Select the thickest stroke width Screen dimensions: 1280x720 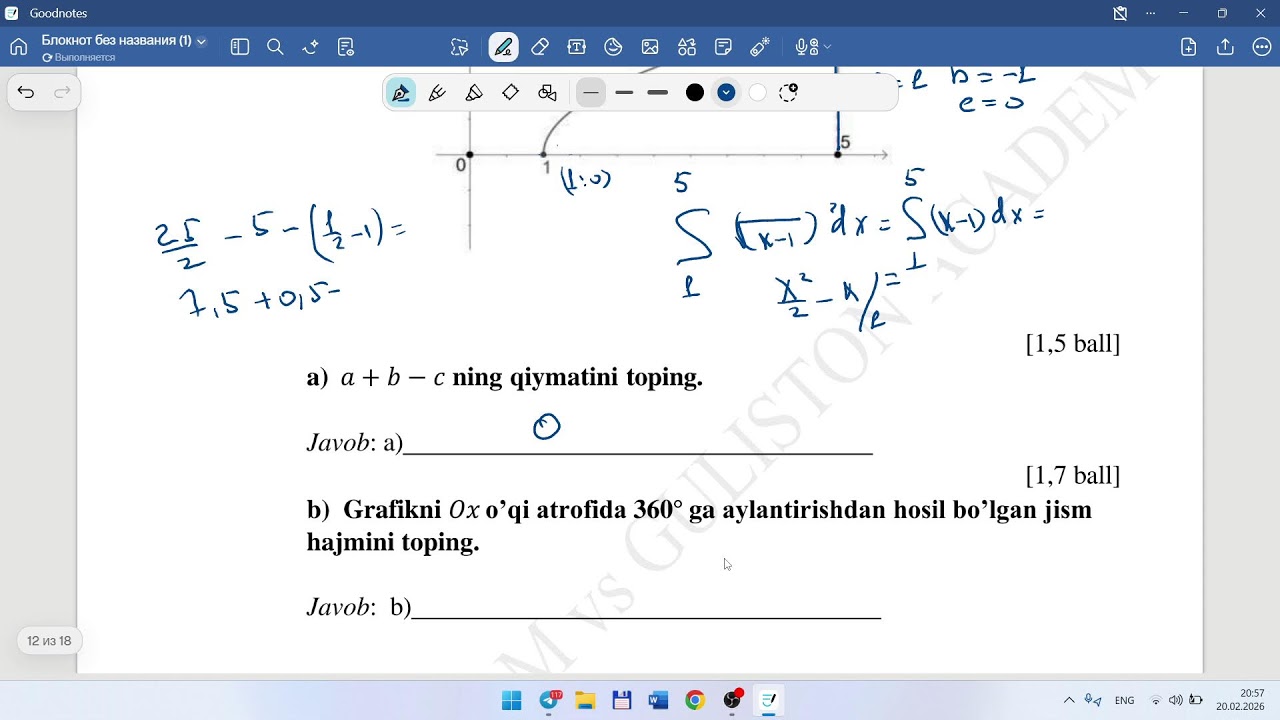click(658, 93)
